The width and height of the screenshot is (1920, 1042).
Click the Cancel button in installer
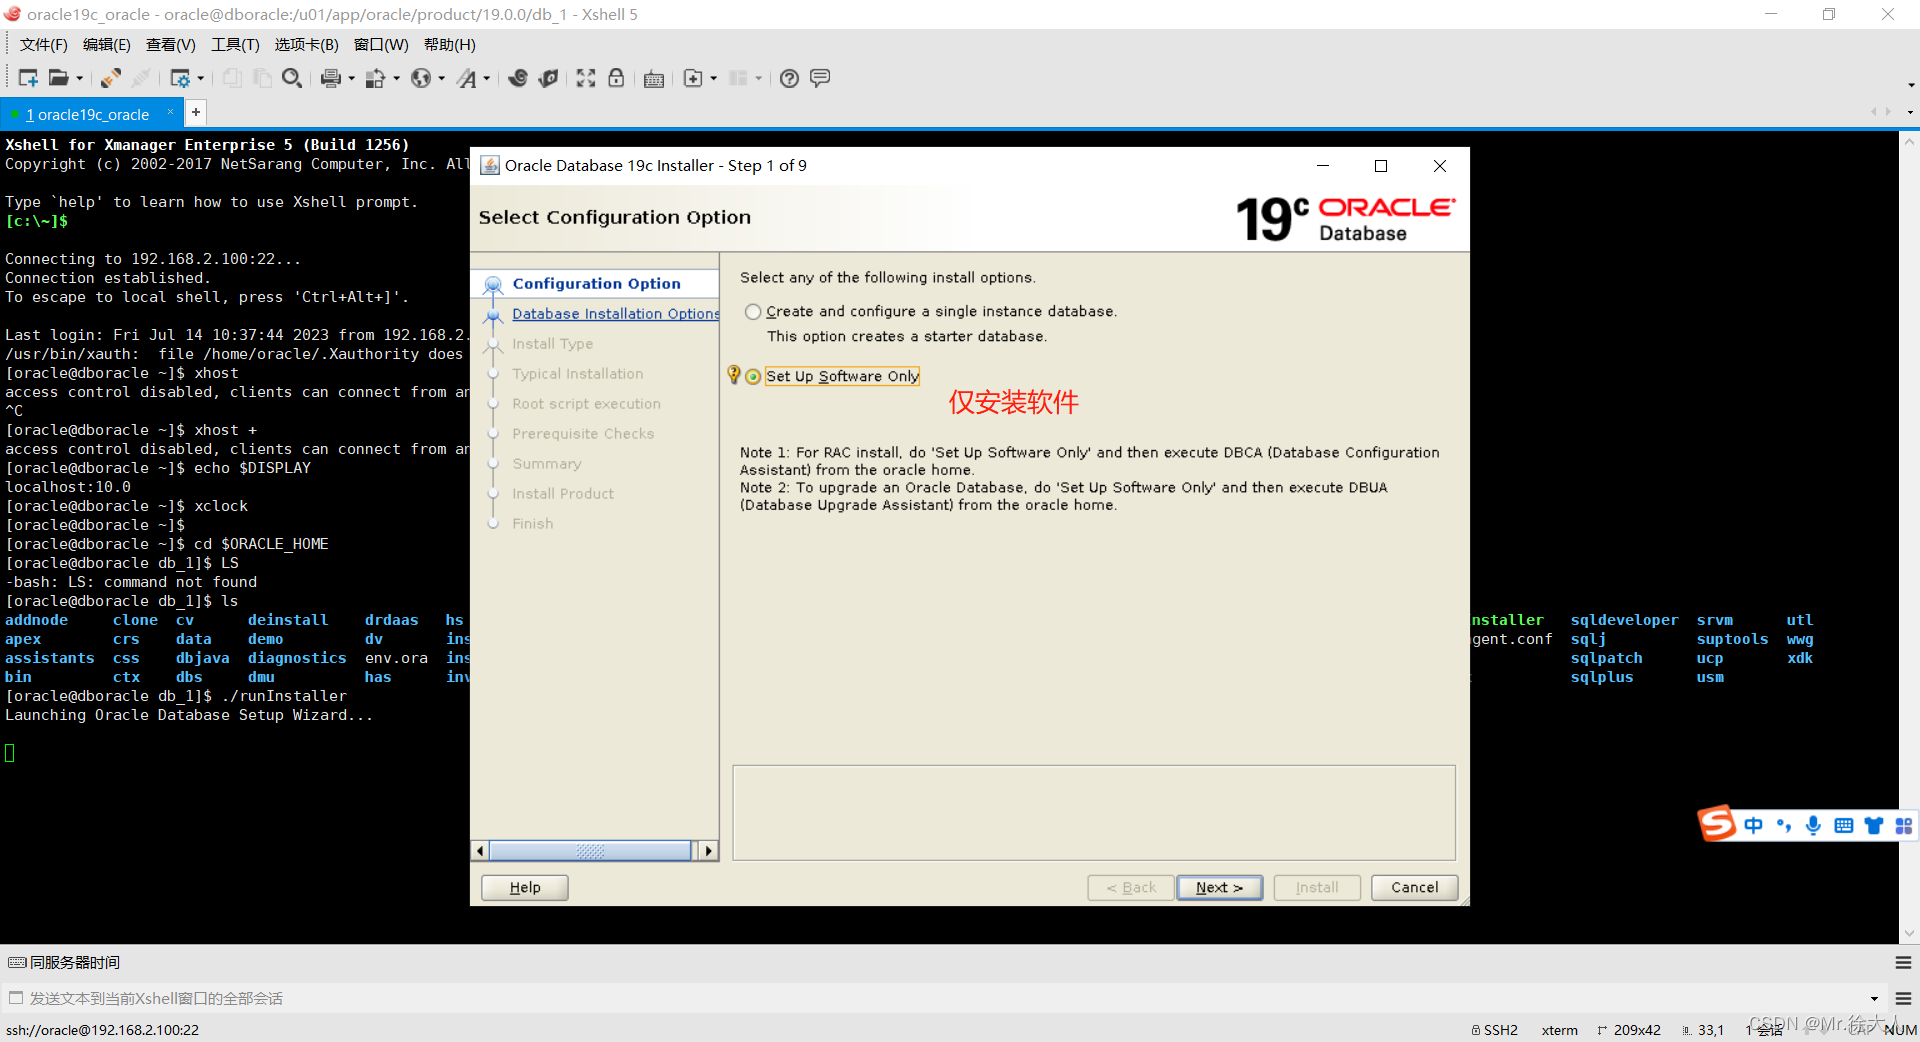pos(1414,887)
